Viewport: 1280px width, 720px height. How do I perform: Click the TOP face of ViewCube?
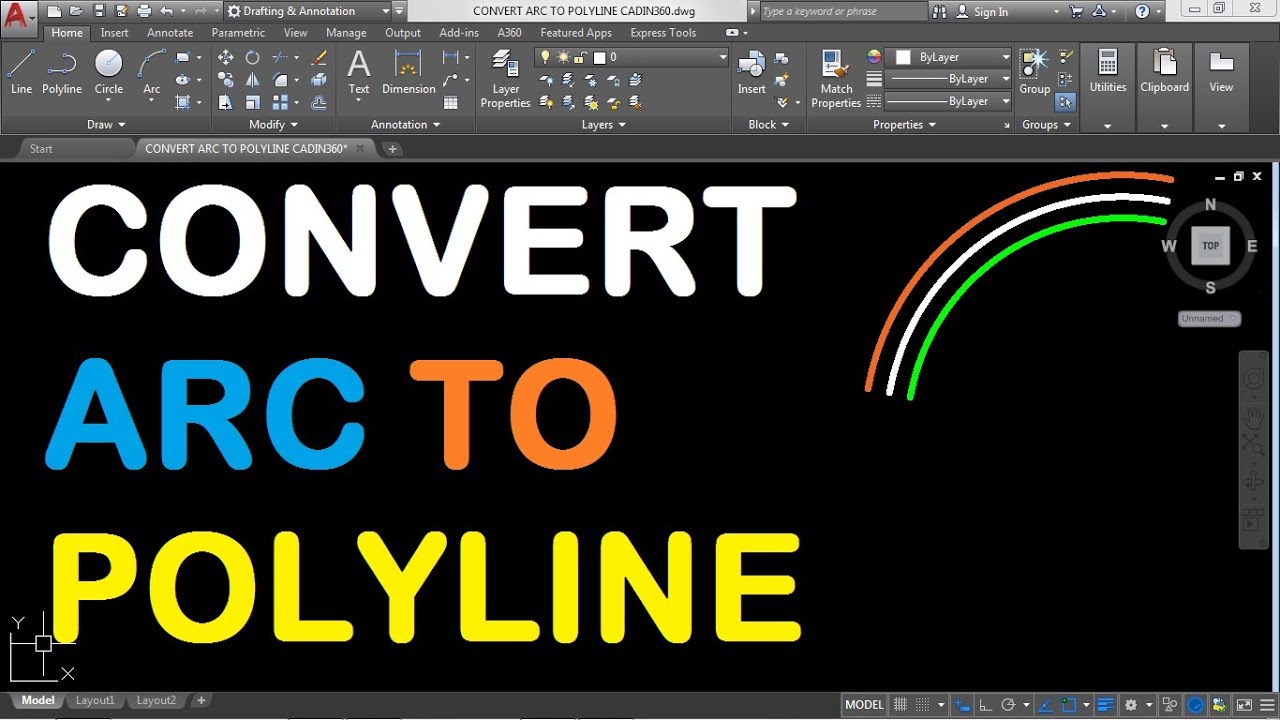(x=1210, y=246)
